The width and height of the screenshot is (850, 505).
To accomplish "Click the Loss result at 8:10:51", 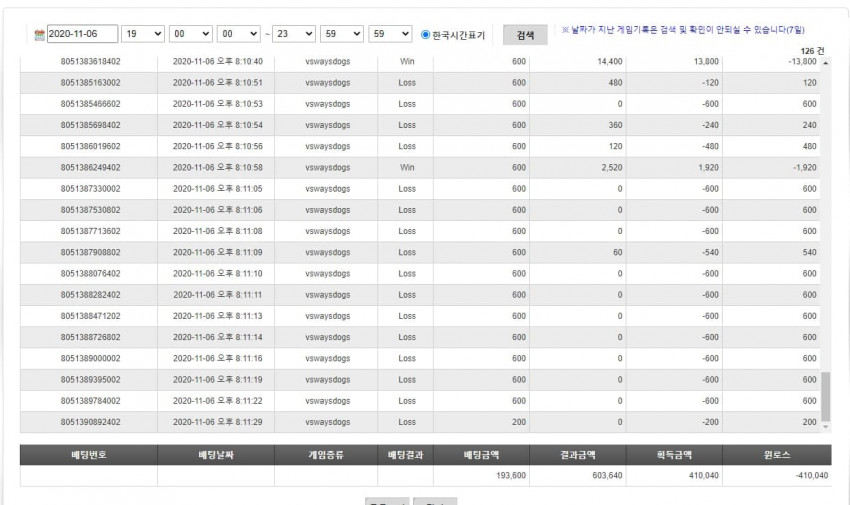I will pos(407,83).
